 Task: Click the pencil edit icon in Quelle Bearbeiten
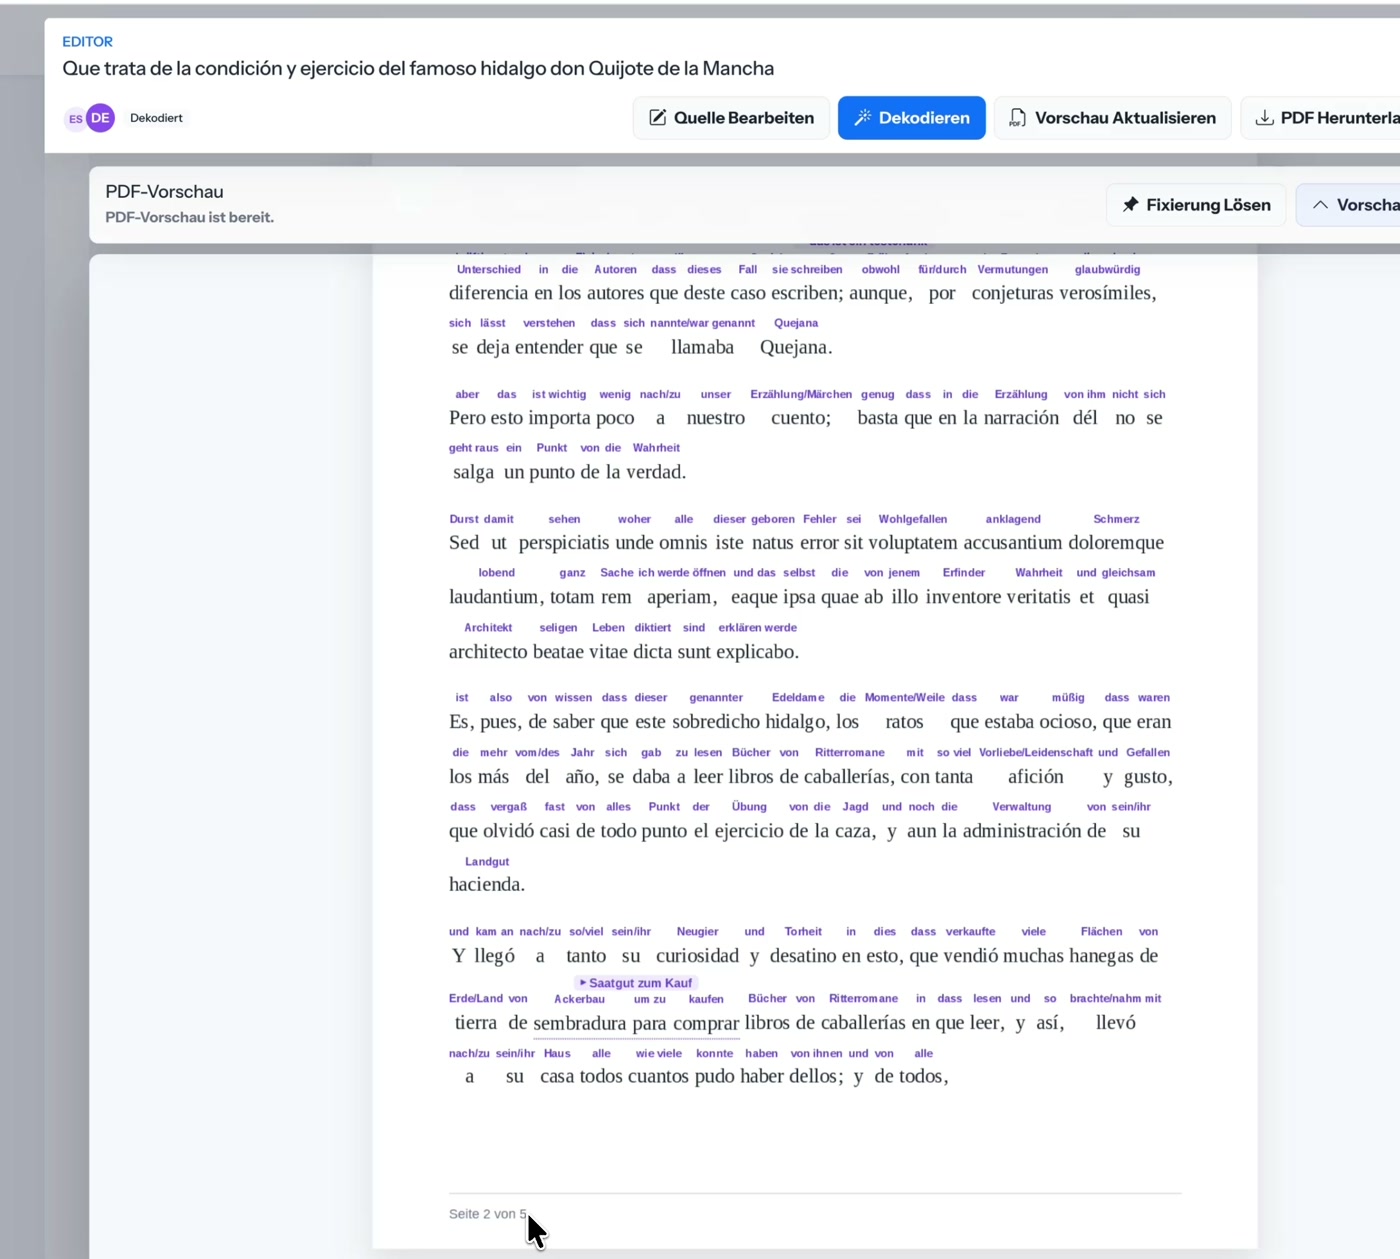point(657,118)
